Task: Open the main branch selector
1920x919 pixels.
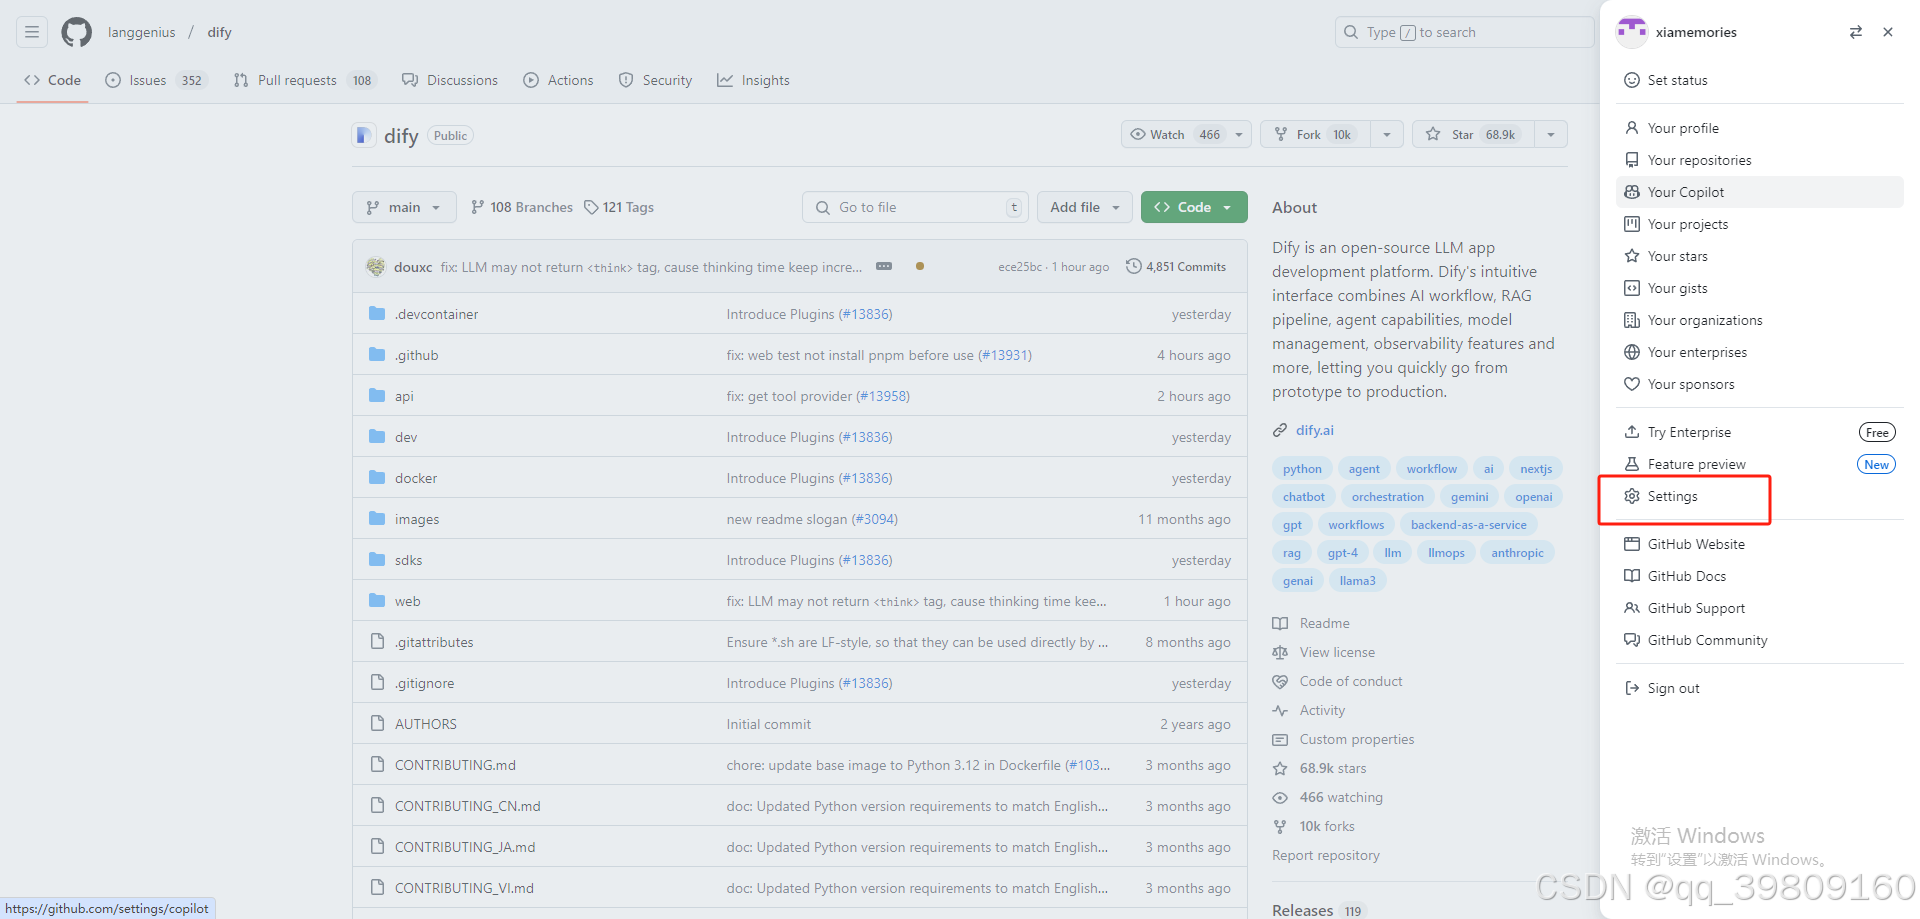Action: click(404, 207)
